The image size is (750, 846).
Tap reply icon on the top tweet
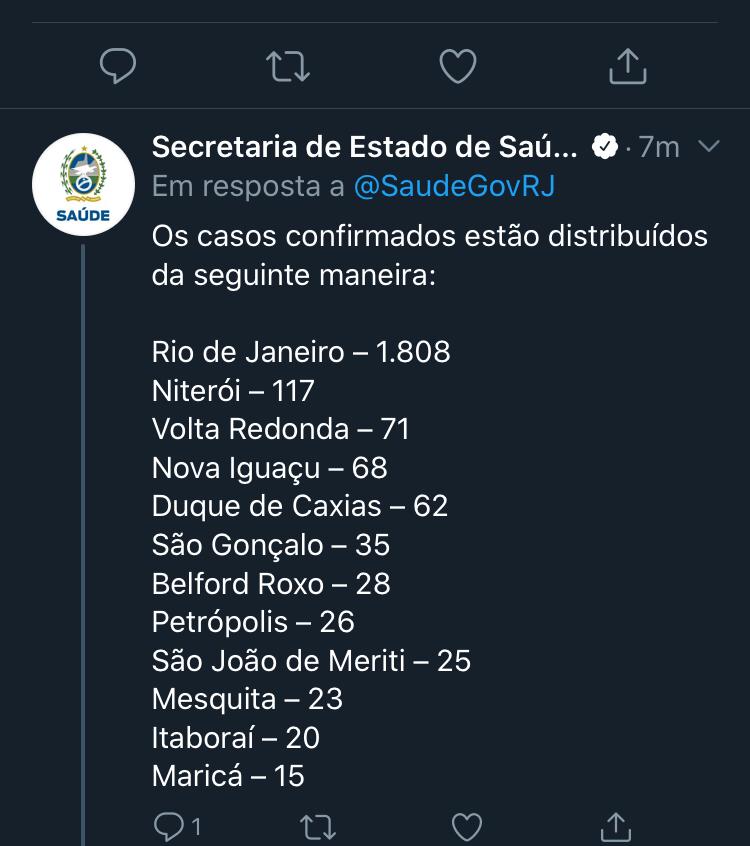click(x=118, y=66)
